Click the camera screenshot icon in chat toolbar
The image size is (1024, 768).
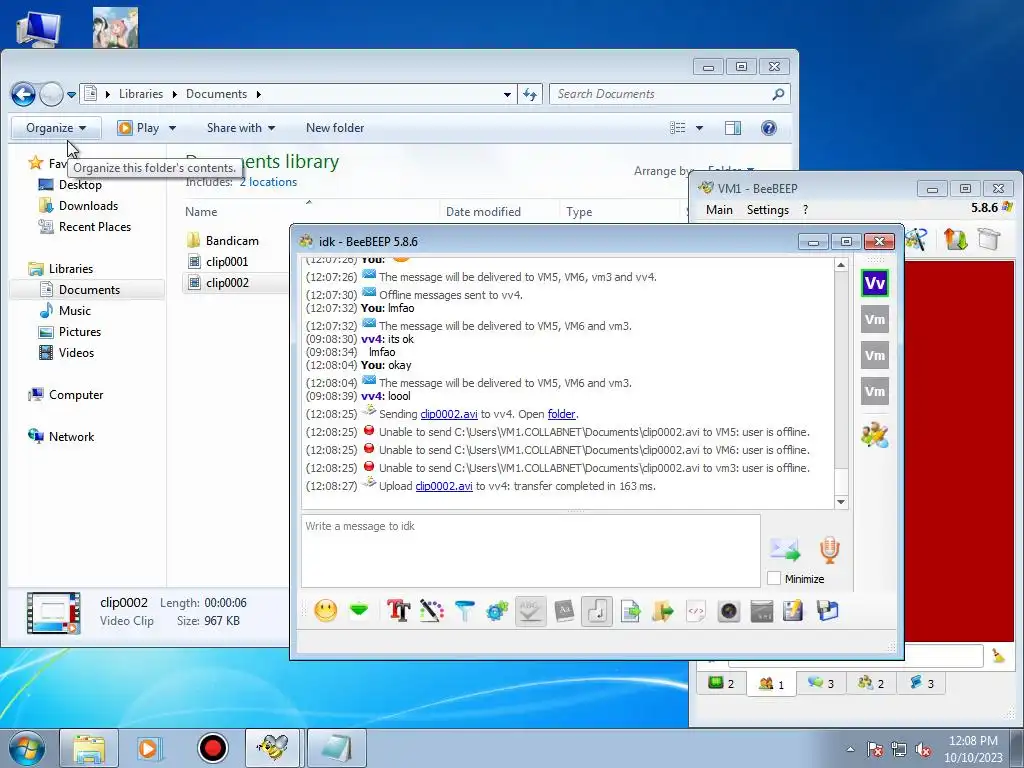tap(728, 611)
